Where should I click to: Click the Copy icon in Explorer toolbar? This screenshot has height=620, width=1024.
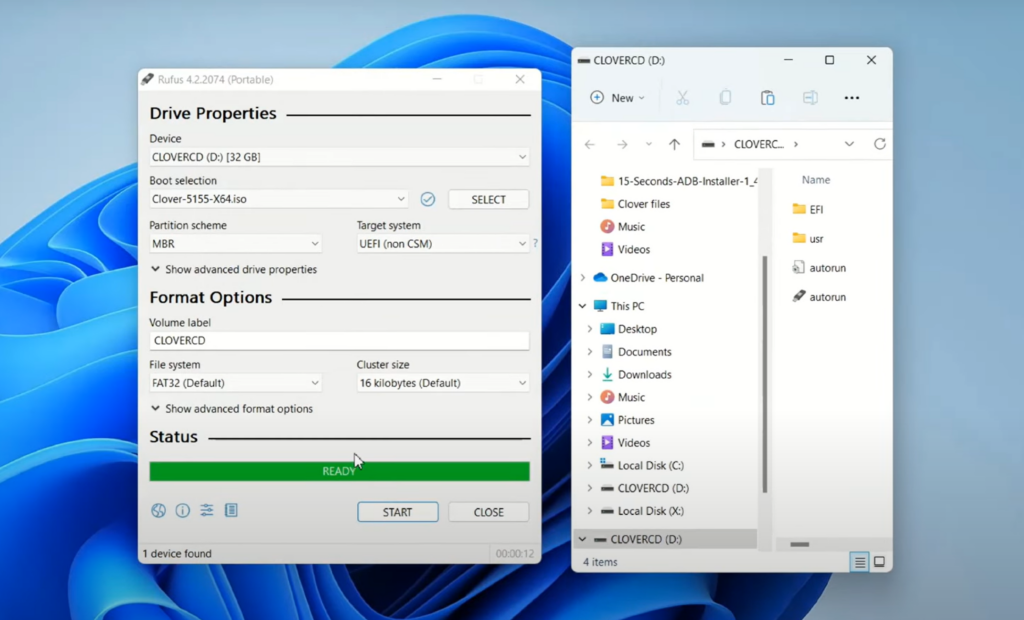coord(725,98)
